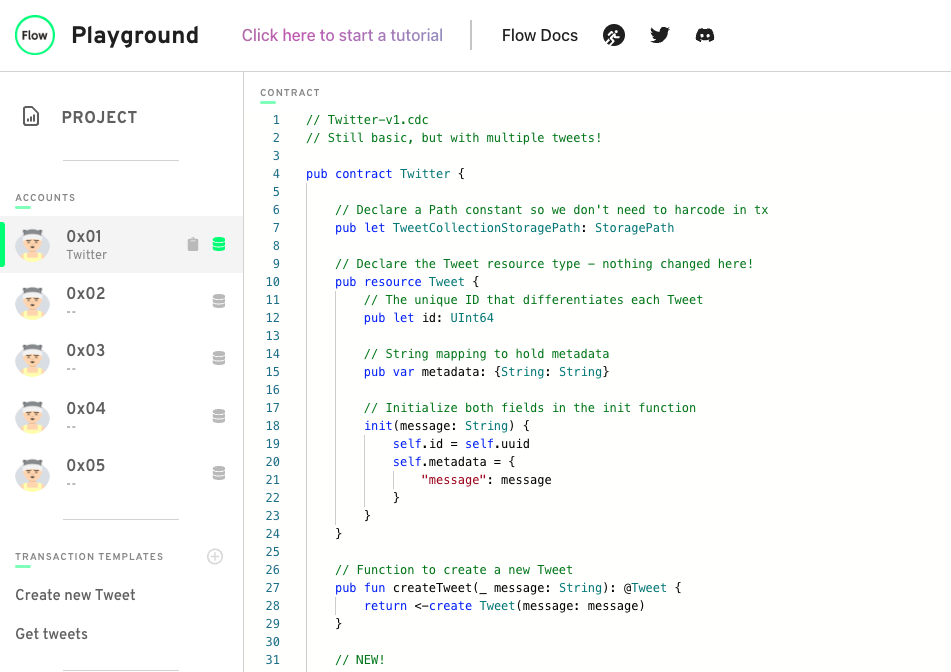The image size is (951, 672).
Task: Select account 0x05
Action: tap(121, 473)
